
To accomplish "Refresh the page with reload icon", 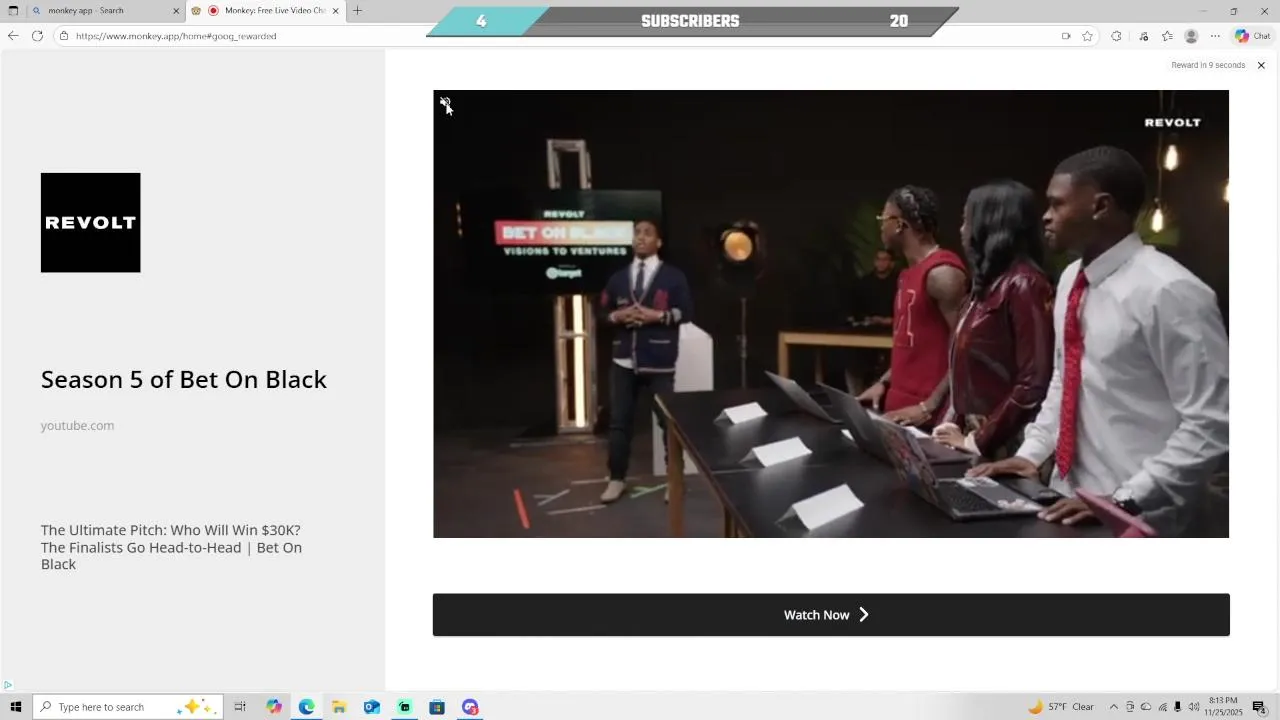I will pyautogui.click(x=37, y=36).
